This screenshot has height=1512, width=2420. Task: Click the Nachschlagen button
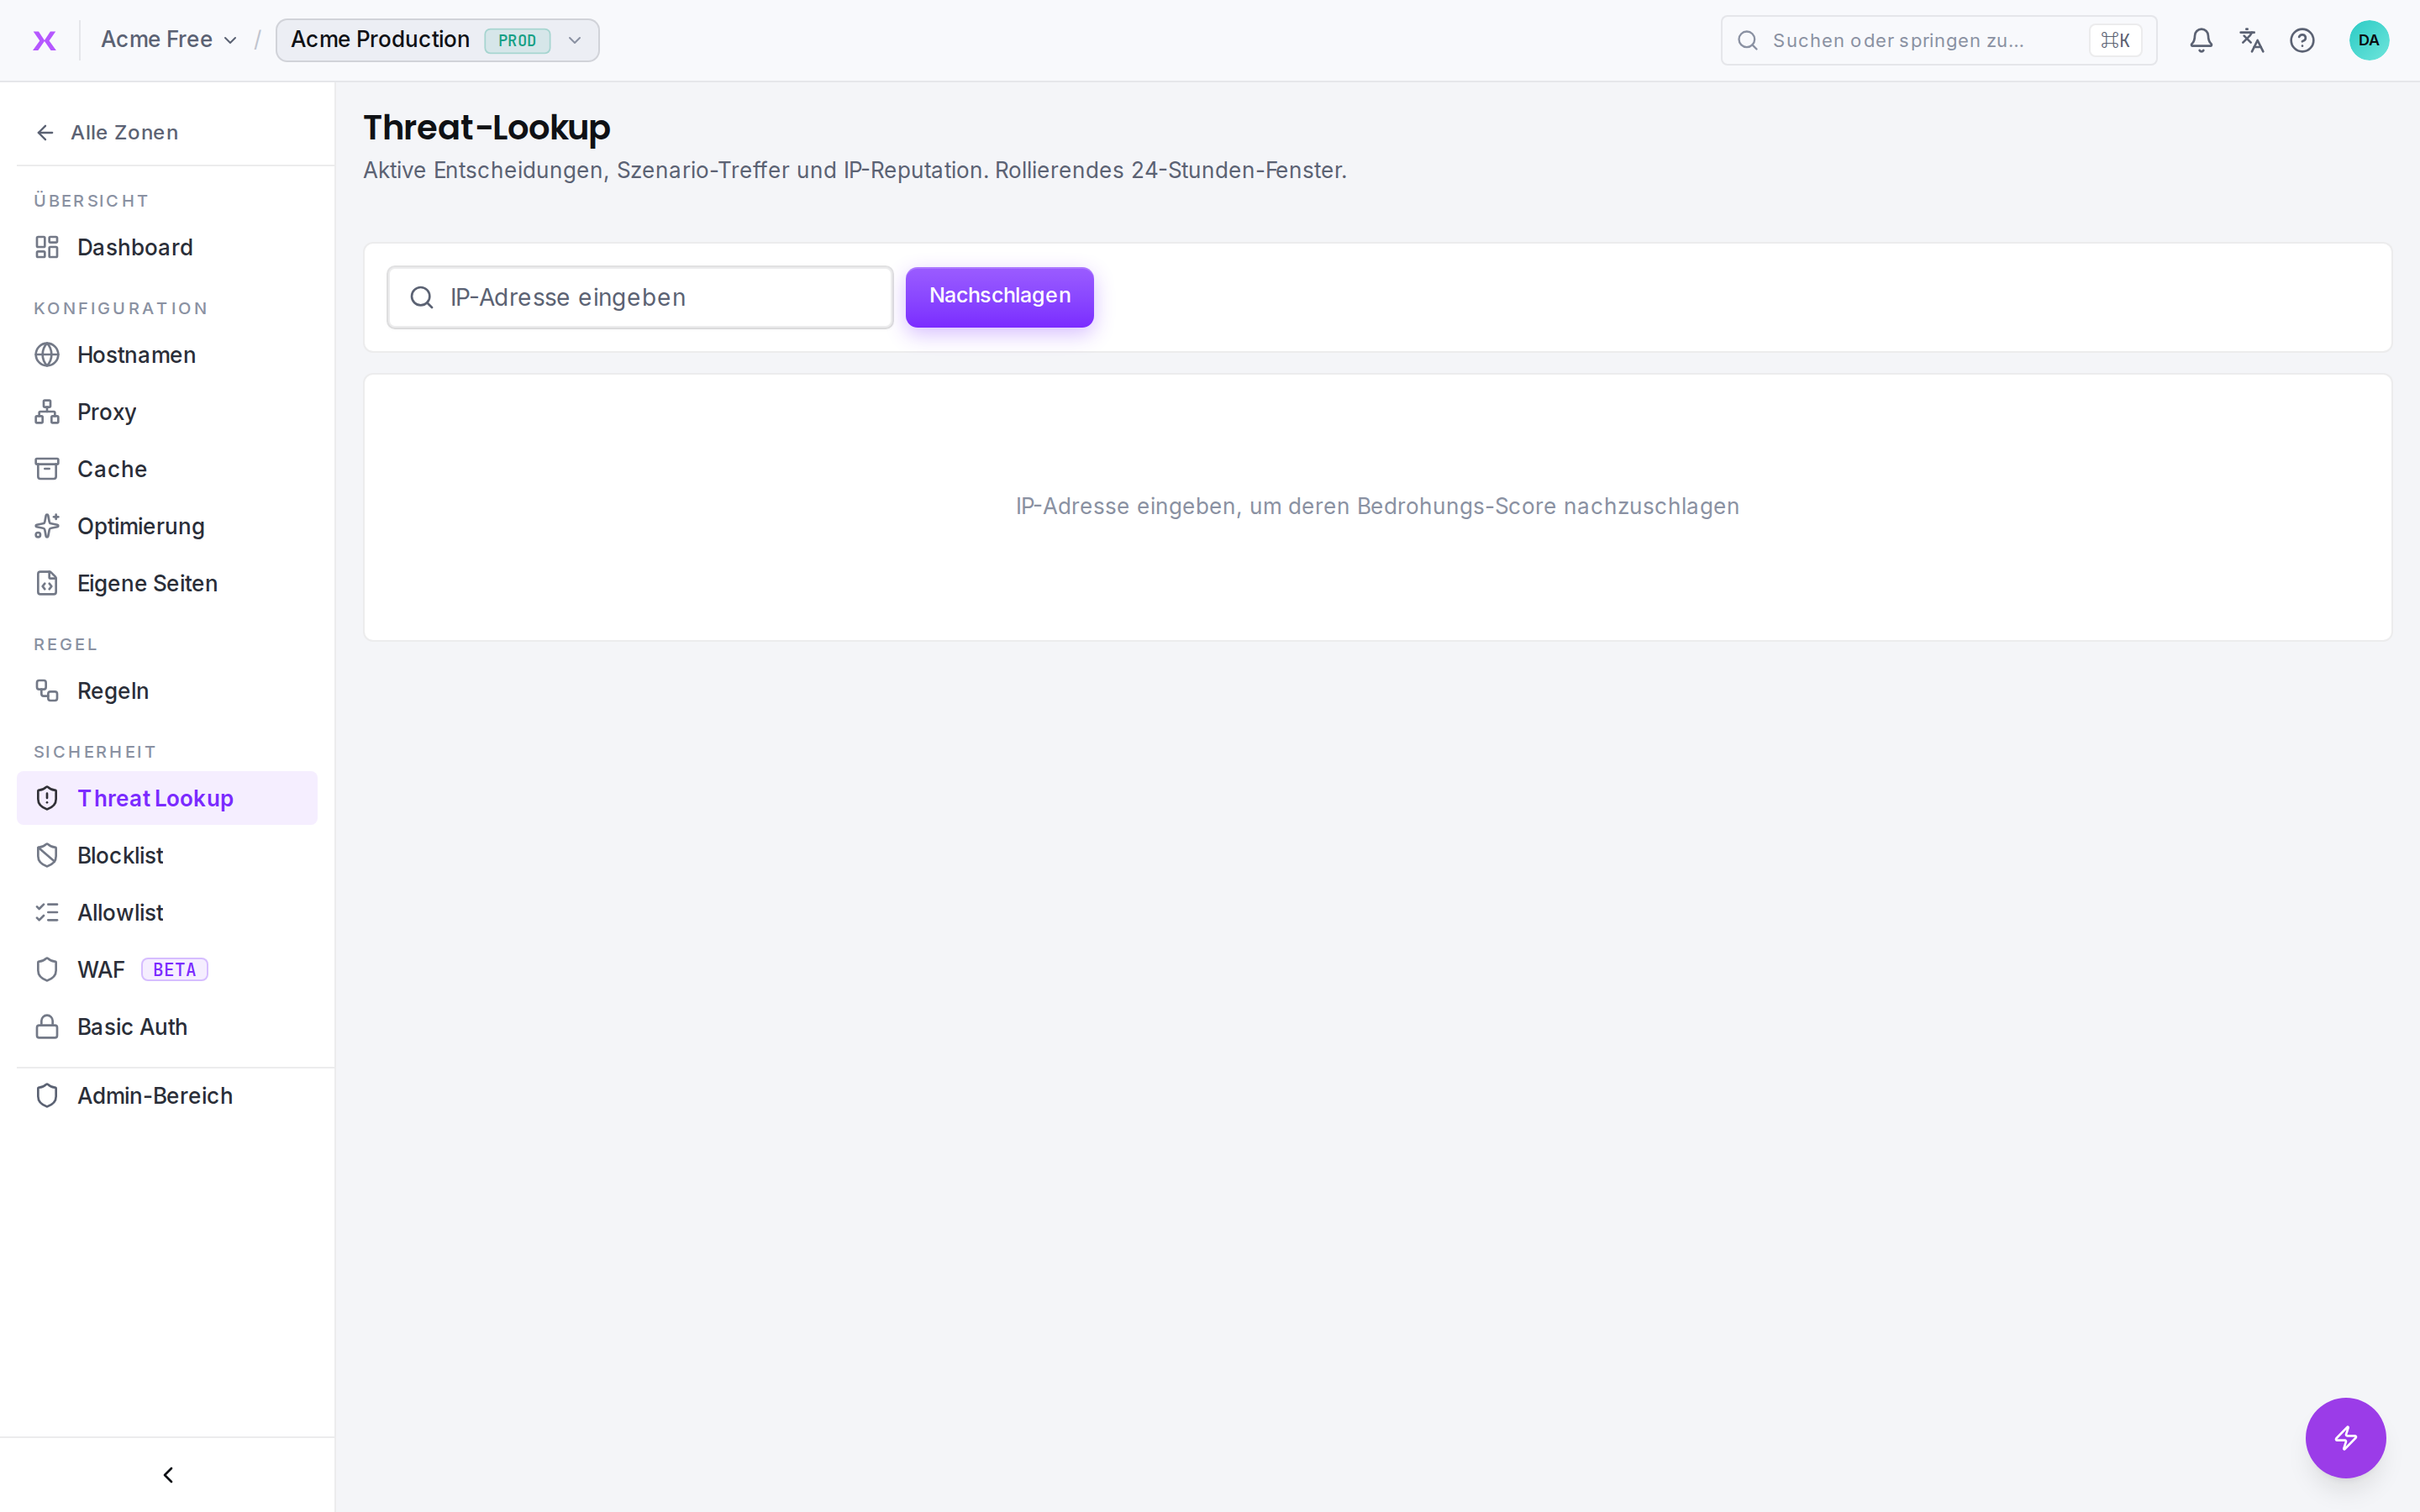(999, 296)
